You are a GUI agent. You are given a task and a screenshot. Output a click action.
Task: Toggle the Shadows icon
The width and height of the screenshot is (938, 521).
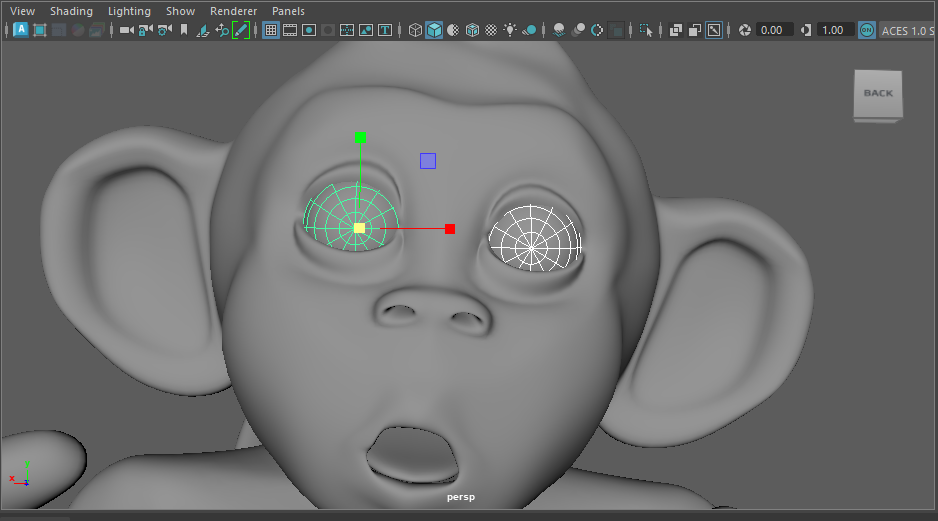pos(529,30)
